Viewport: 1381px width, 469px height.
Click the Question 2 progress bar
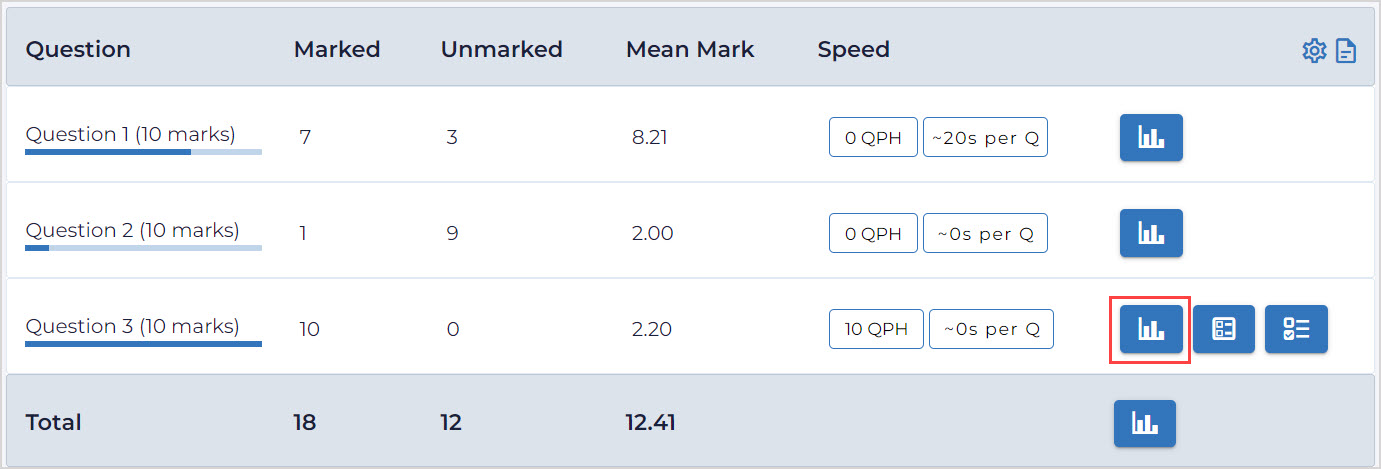coord(143,248)
